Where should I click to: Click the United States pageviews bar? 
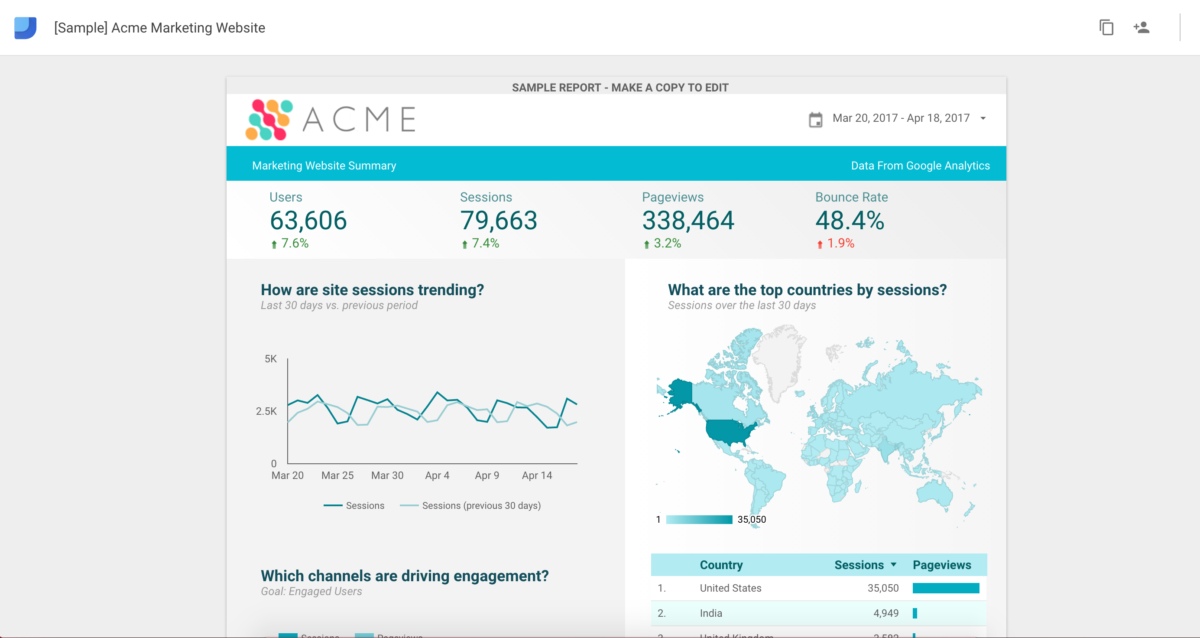(x=946, y=589)
